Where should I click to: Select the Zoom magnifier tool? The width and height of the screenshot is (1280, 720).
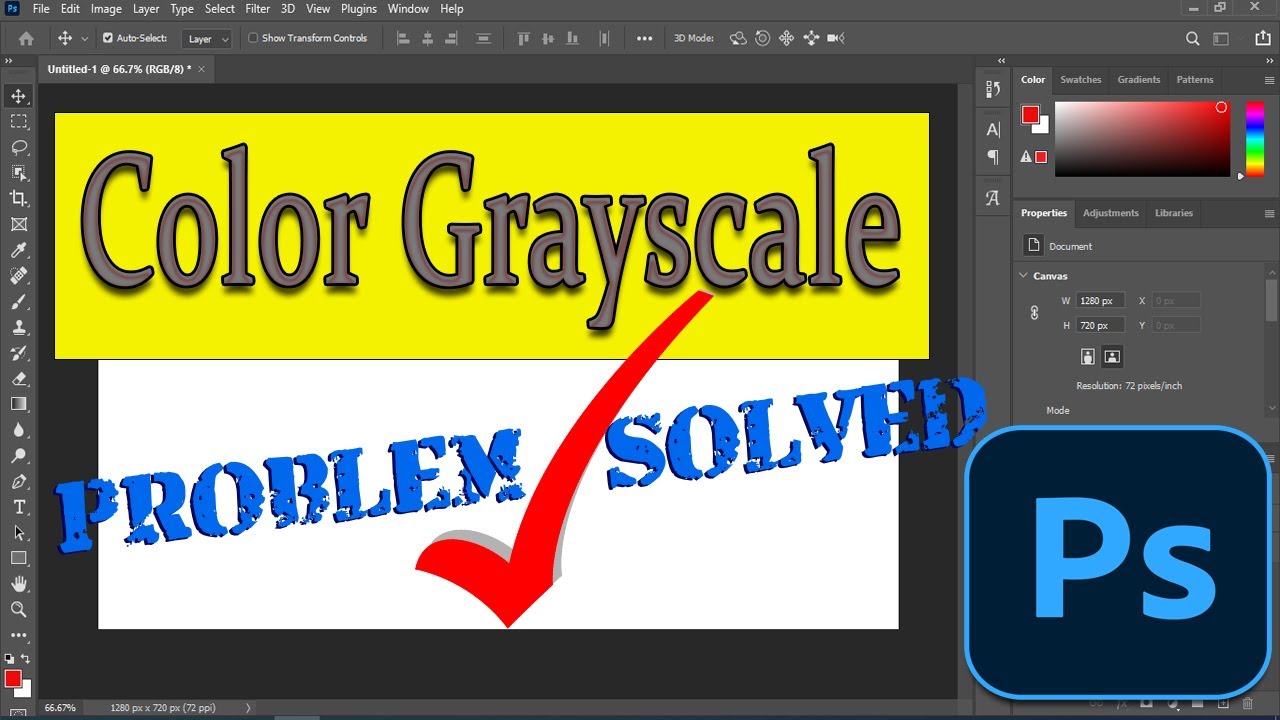19,609
